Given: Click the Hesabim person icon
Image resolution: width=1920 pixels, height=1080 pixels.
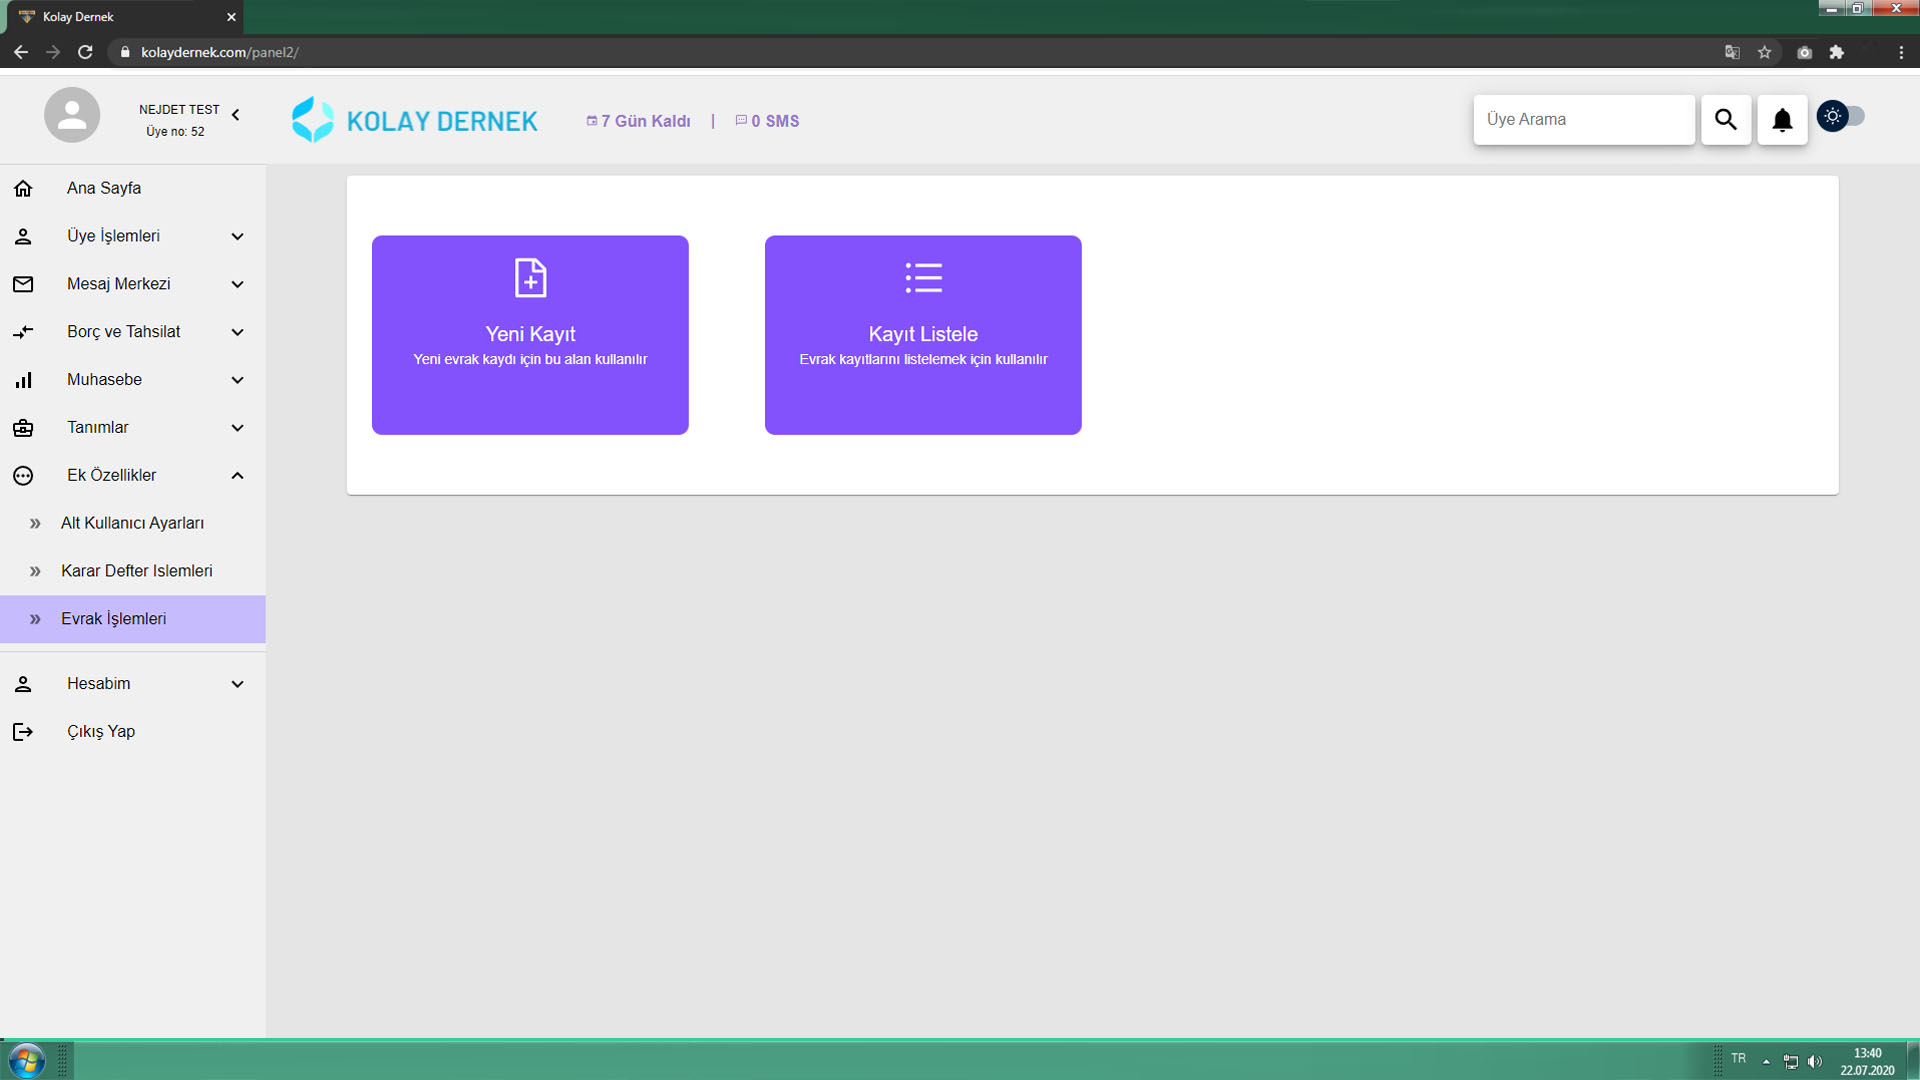Looking at the screenshot, I should coord(23,684).
